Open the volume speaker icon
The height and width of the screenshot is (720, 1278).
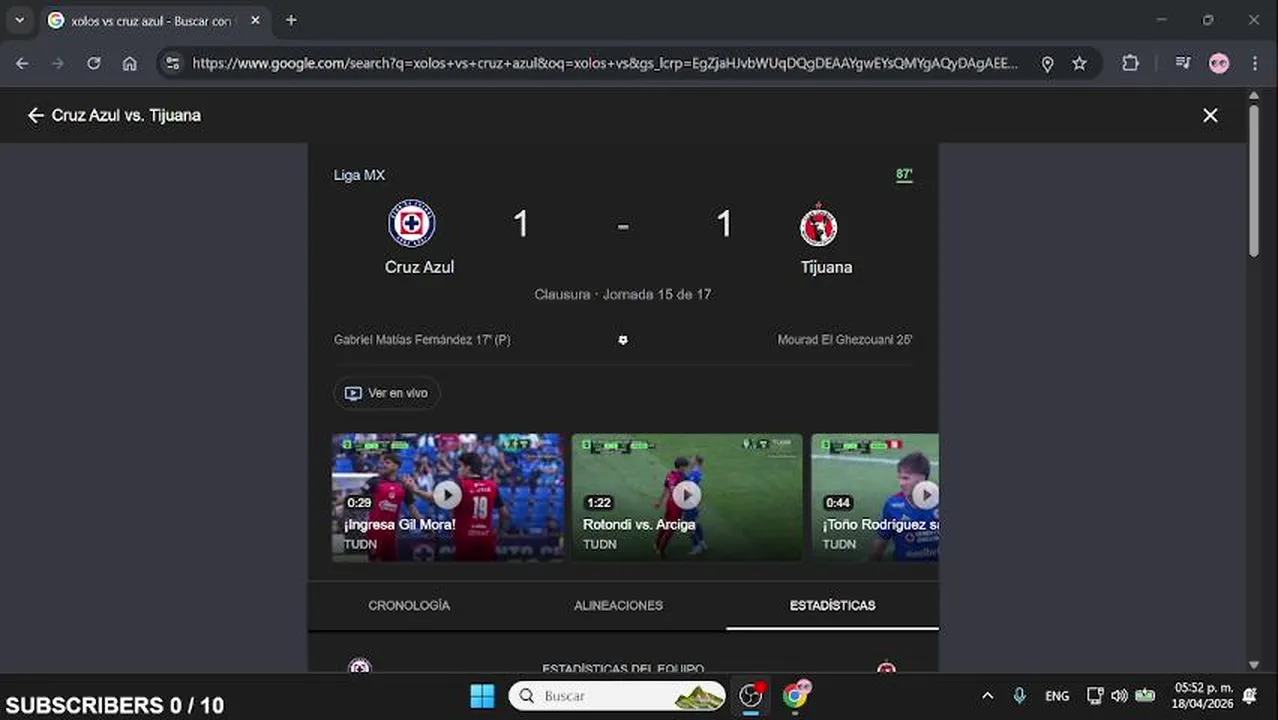coord(1119,696)
